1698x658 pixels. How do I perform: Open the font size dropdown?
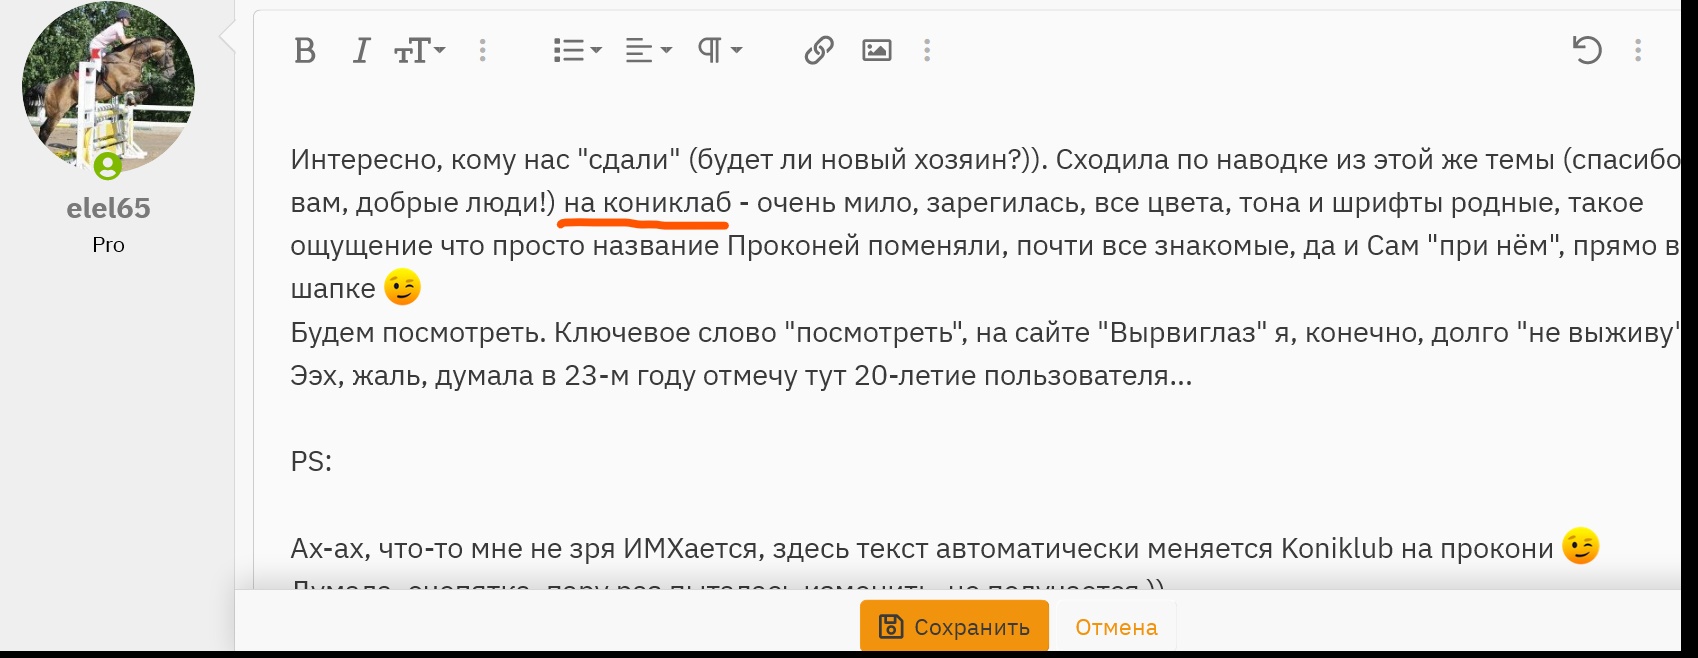[419, 50]
